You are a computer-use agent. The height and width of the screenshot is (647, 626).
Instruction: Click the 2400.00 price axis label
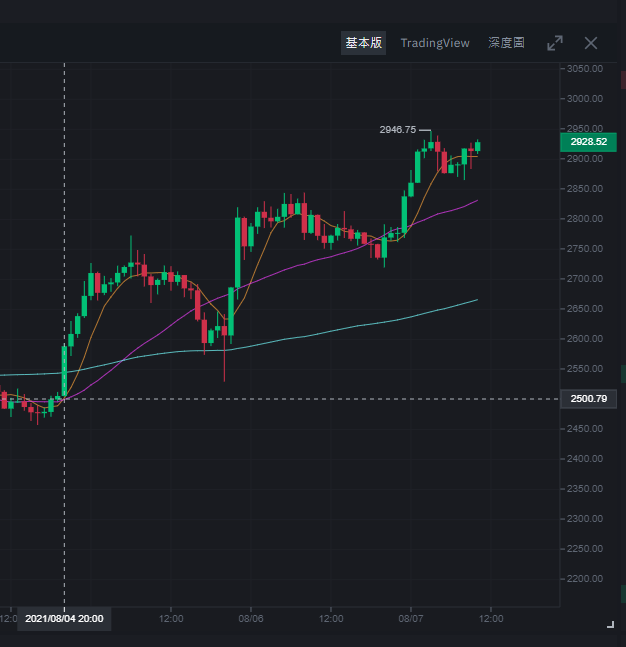pos(585,458)
